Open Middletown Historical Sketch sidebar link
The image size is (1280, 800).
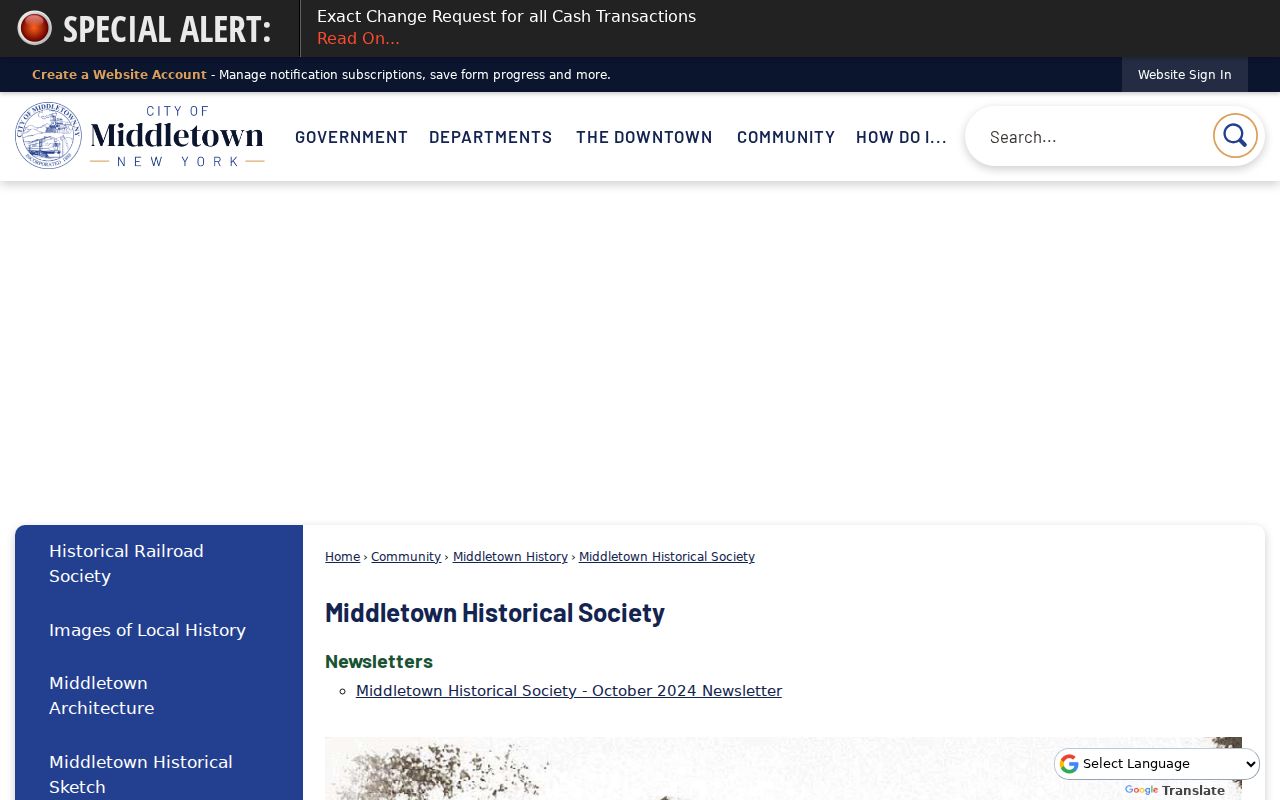click(x=140, y=774)
